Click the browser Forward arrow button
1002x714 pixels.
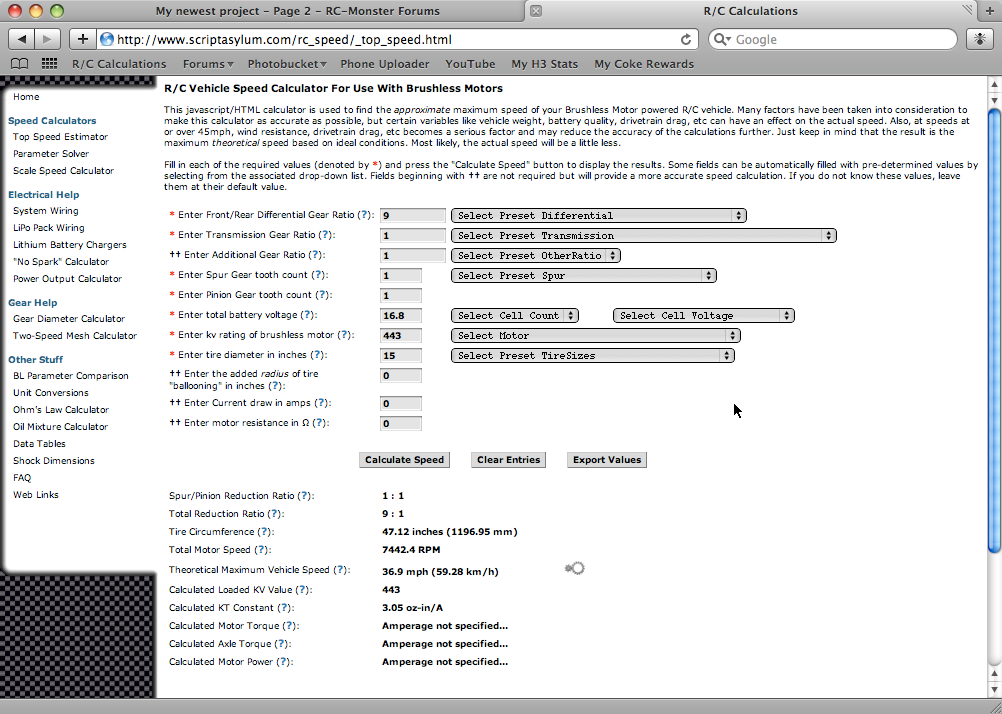coord(48,39)
